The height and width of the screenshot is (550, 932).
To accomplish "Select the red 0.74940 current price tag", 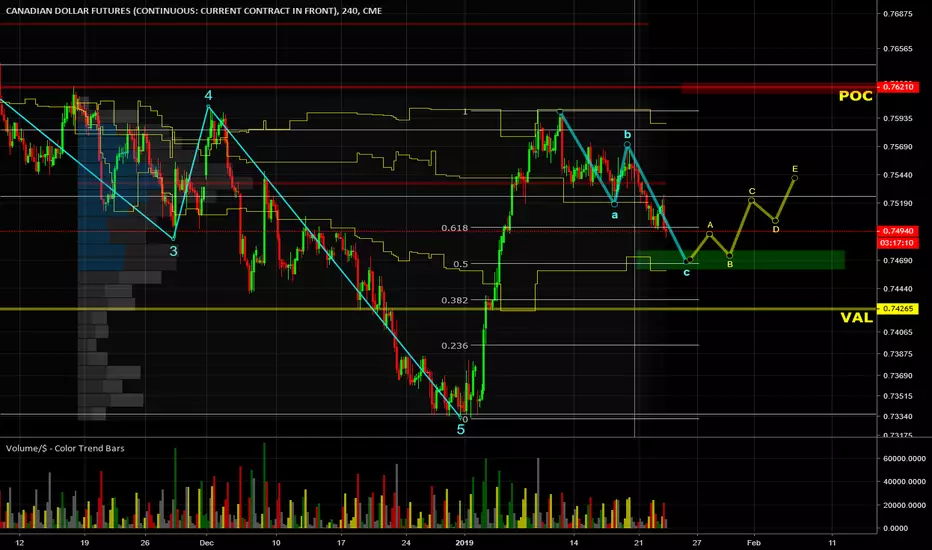I will [899, 231].
